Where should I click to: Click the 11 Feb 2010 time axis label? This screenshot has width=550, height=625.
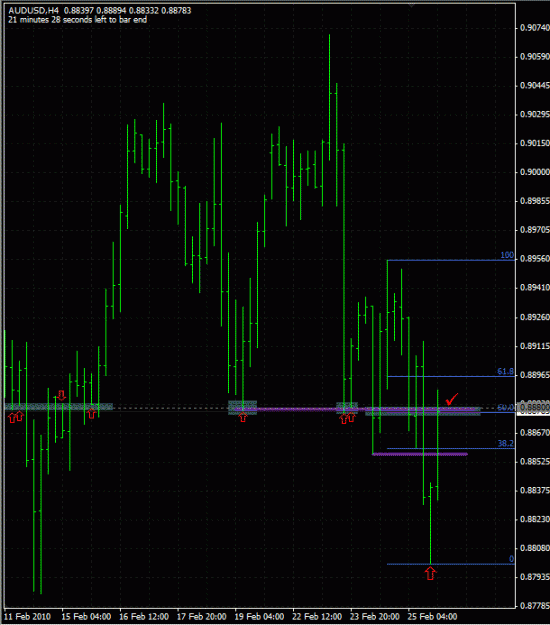[27, 617]
